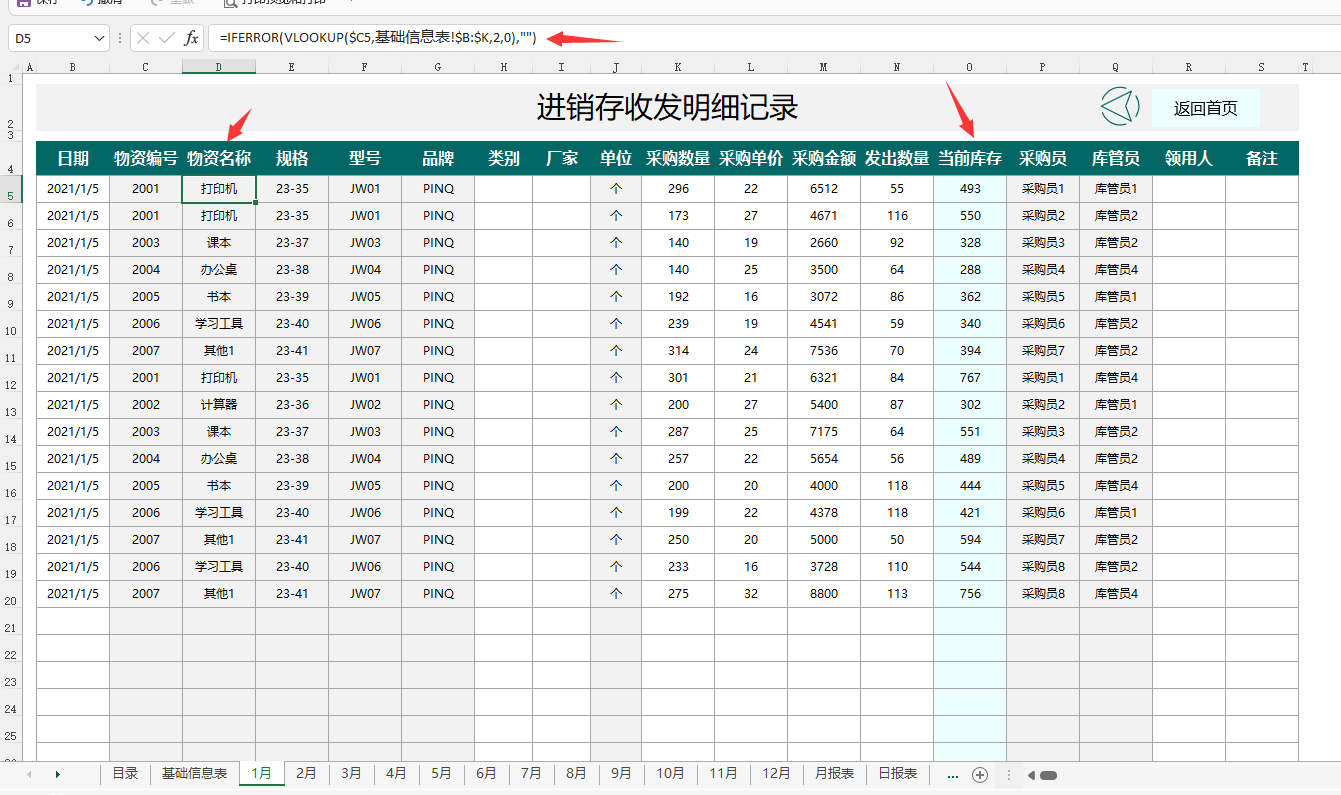Open the hidden sheets list via ... button
The width and height of the screenshot is (1341, 795).
point(953,774)
